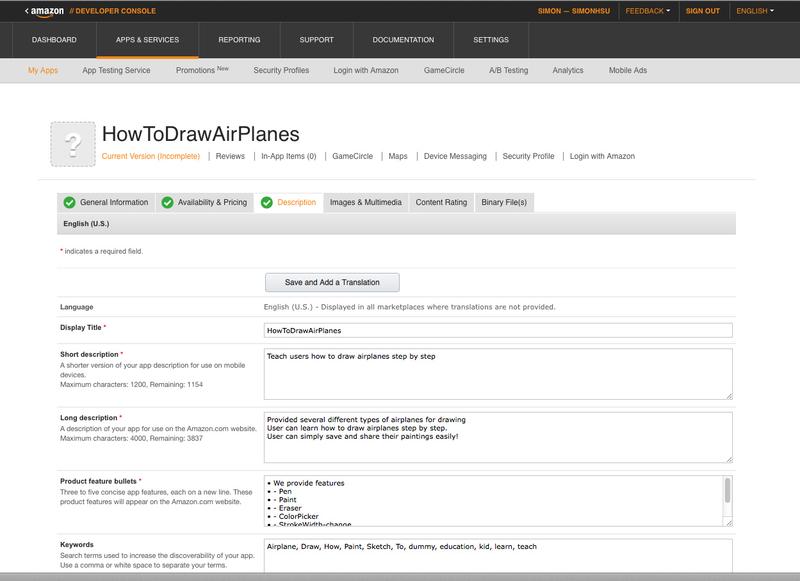
Task: Click Save and Add a Translation button
Action: (332, 283)
